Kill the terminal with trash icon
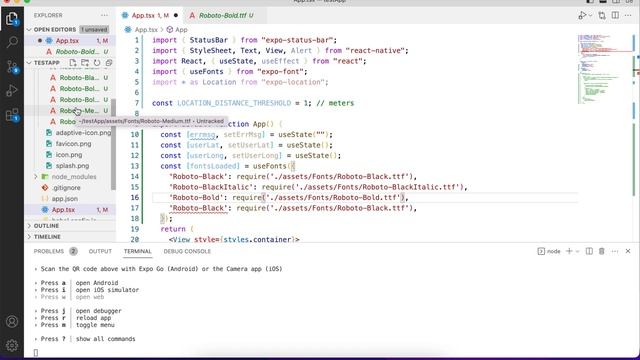Viewport: 640px width, 360px height. pos(602,251)
